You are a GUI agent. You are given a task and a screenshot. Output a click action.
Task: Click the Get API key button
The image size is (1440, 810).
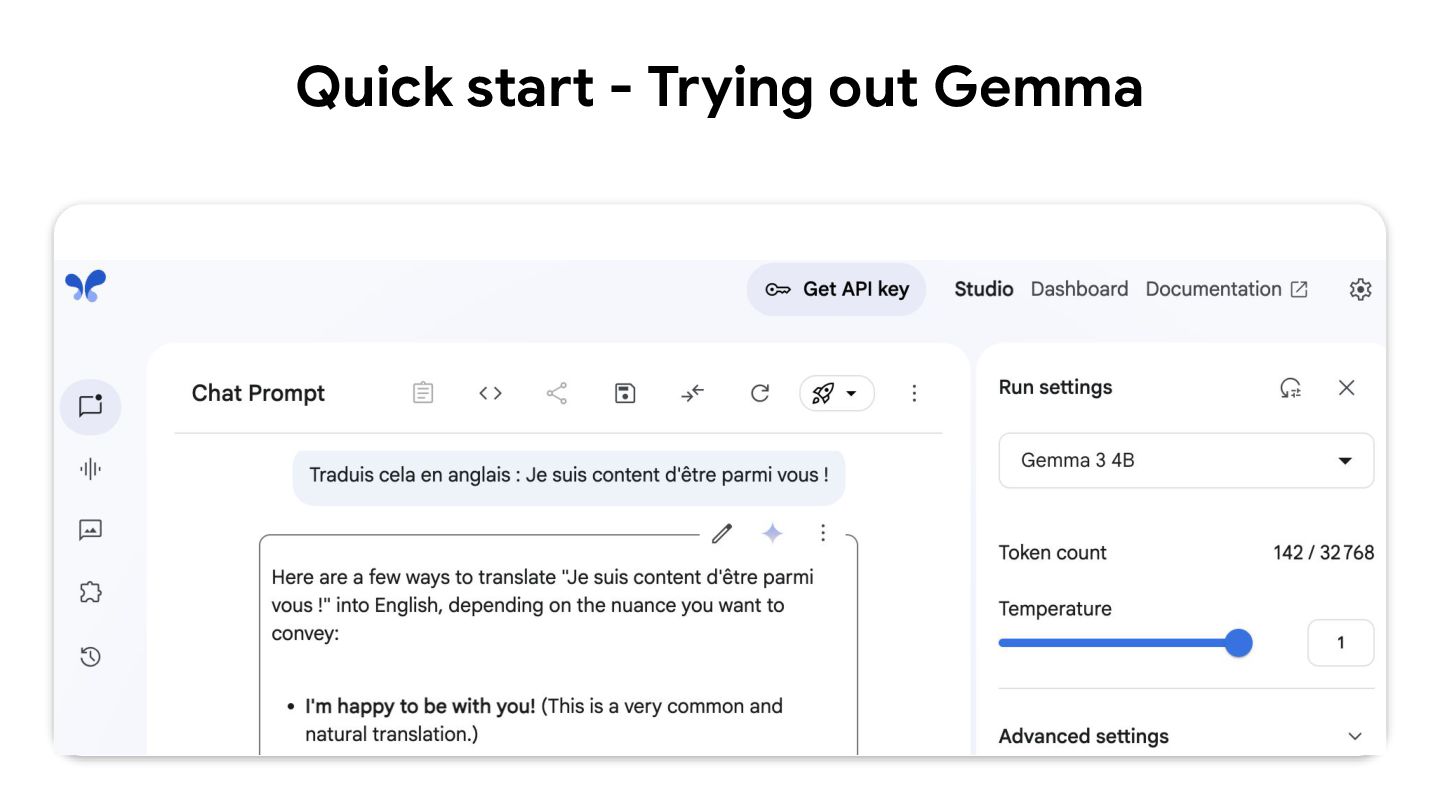click(836, 289)
